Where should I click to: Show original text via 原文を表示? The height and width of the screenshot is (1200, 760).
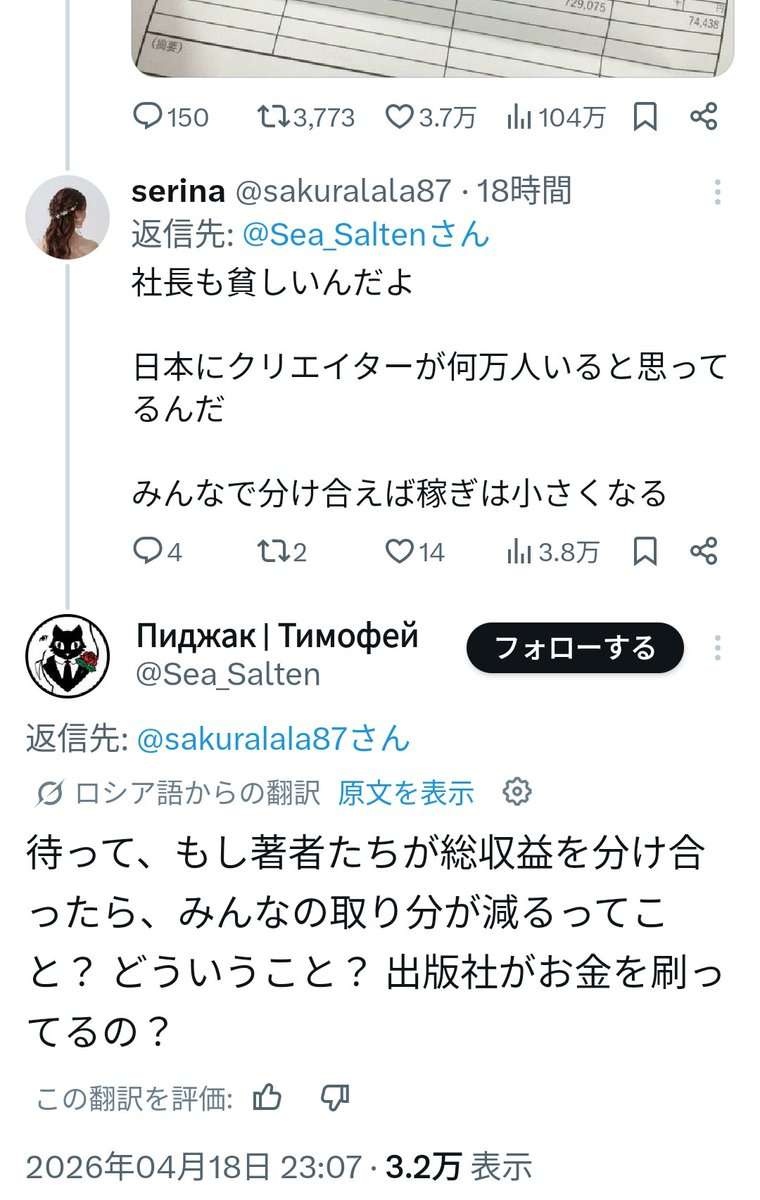point(406,794)
